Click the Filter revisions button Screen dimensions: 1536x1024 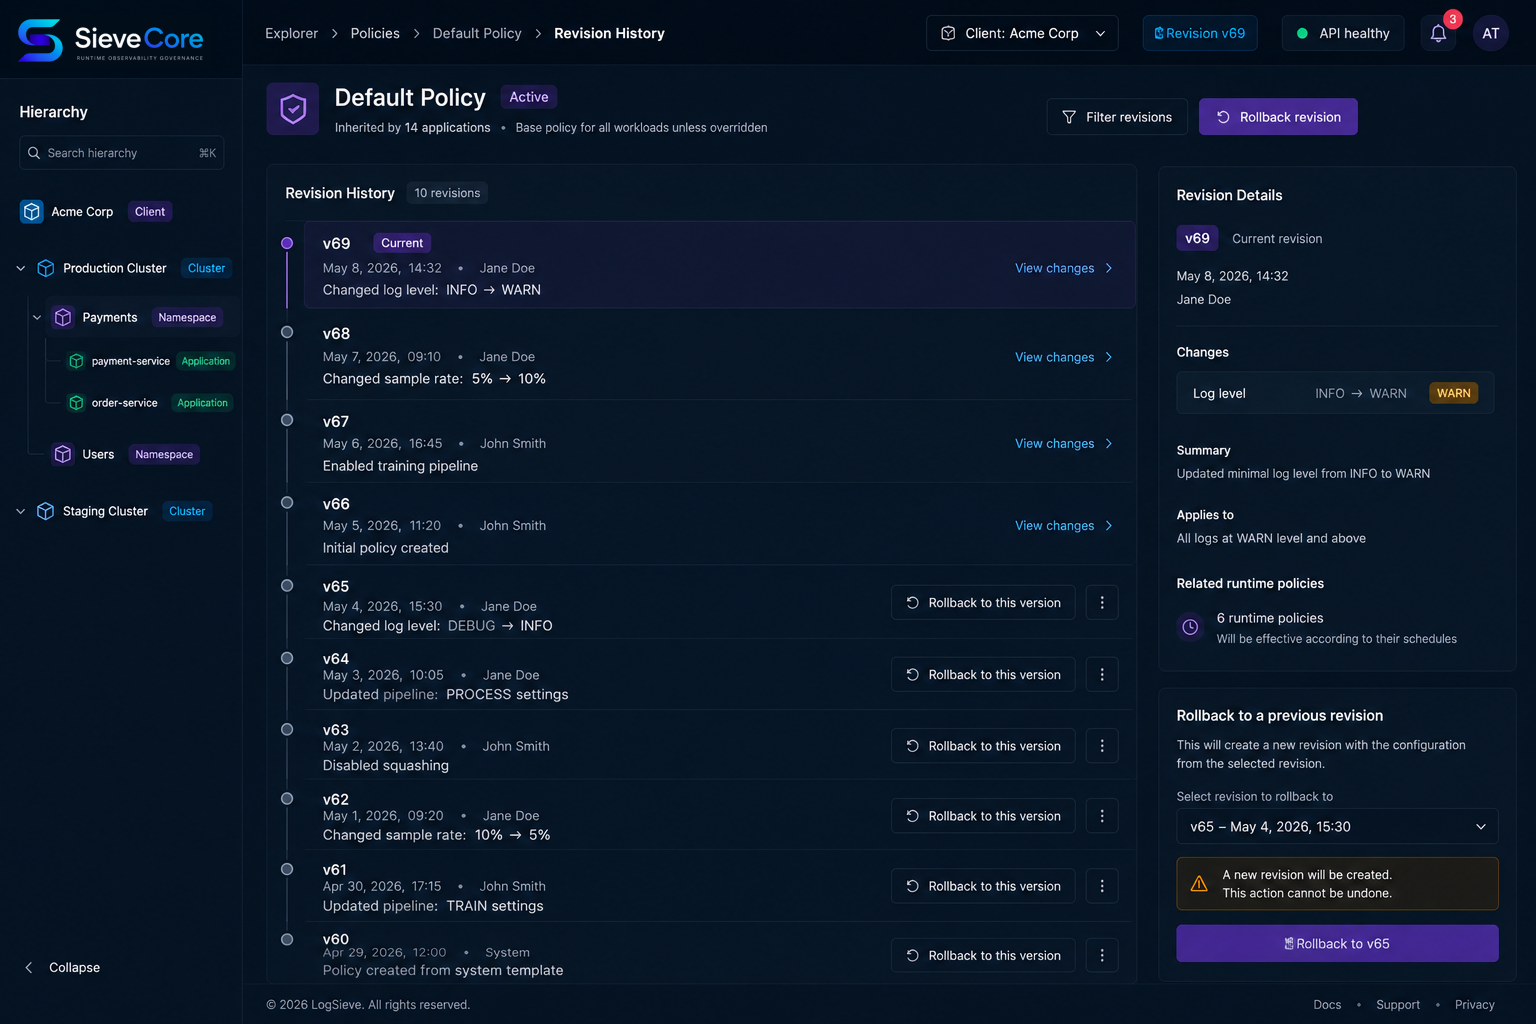click(1117, 117)
